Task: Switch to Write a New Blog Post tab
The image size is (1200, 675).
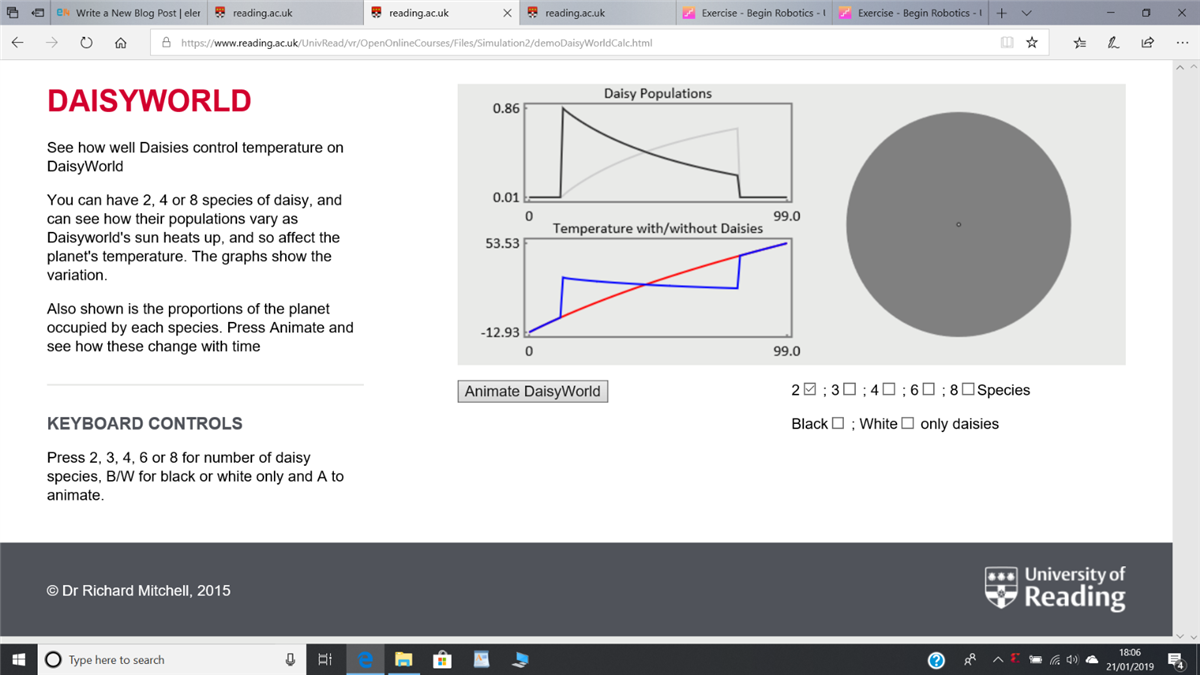Action: pos(128,13)
